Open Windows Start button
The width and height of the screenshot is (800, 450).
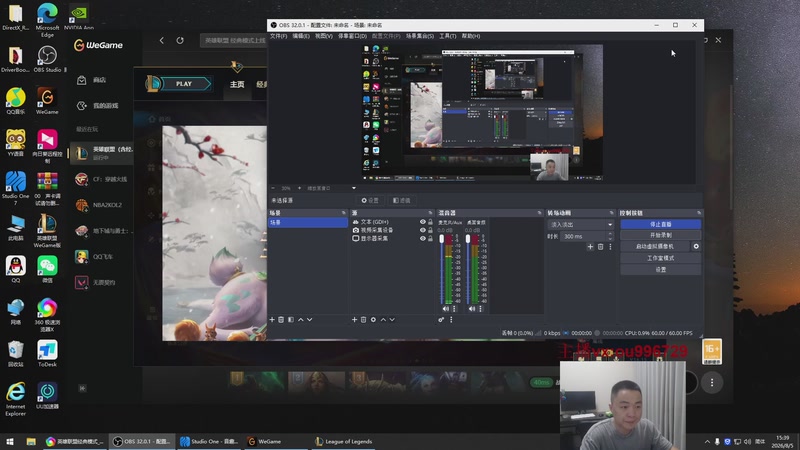click(10, 442)
